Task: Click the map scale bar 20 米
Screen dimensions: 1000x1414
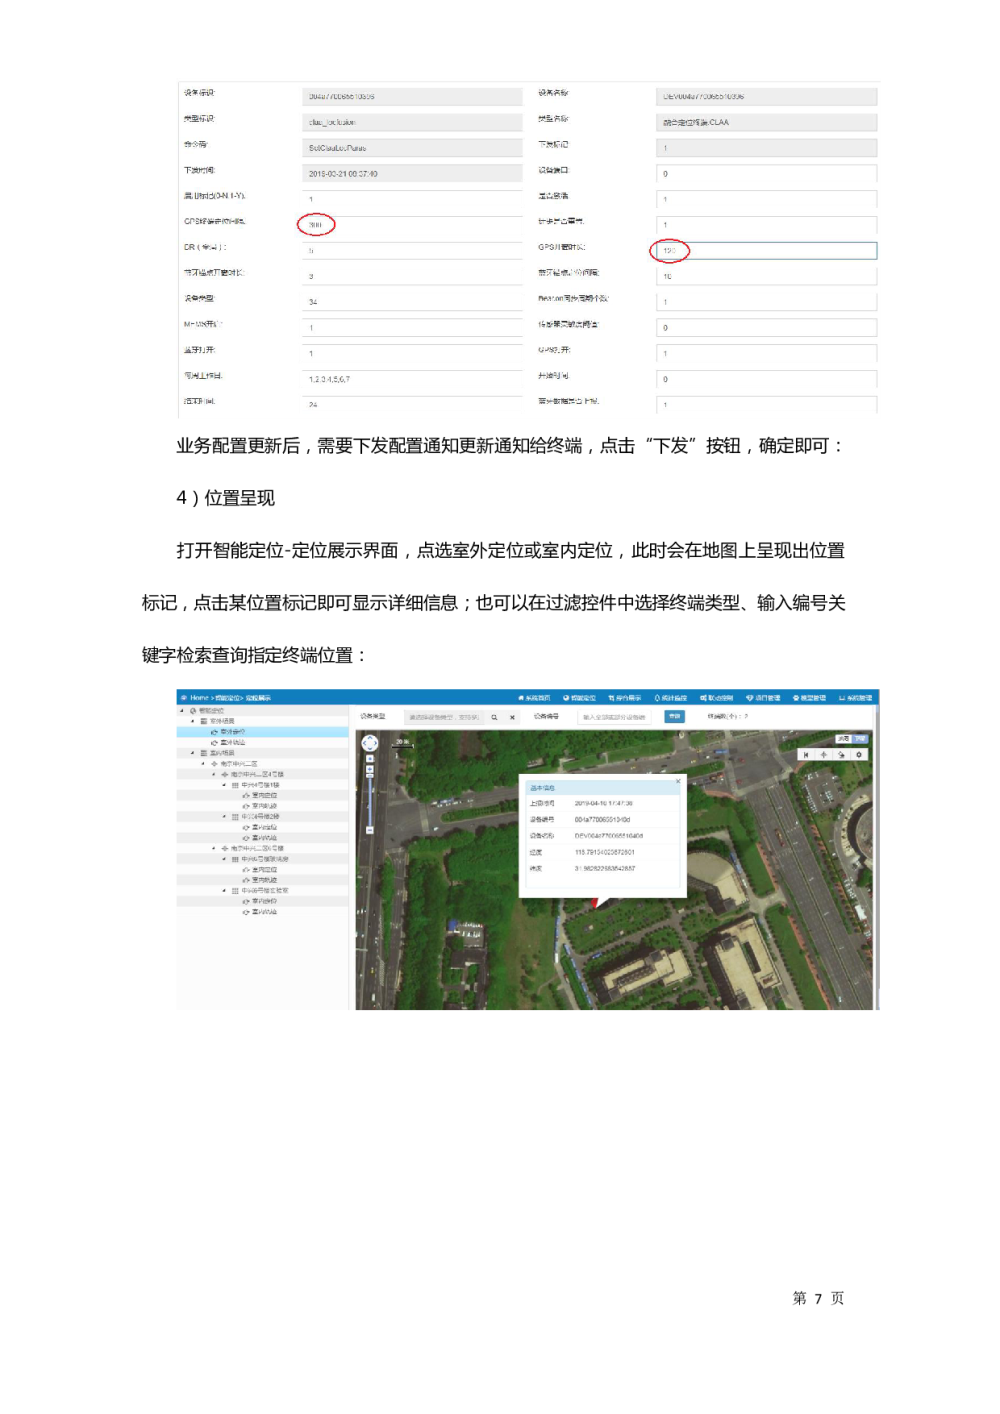Action: click(x=402, y=743)
